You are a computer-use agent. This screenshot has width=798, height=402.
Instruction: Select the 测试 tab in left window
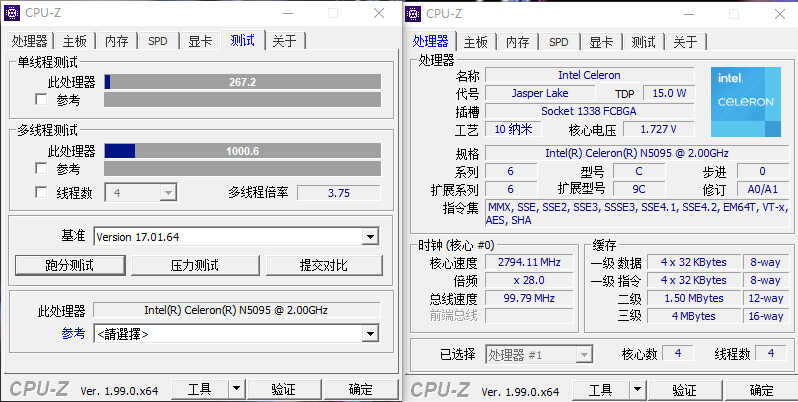coord(242,40)
